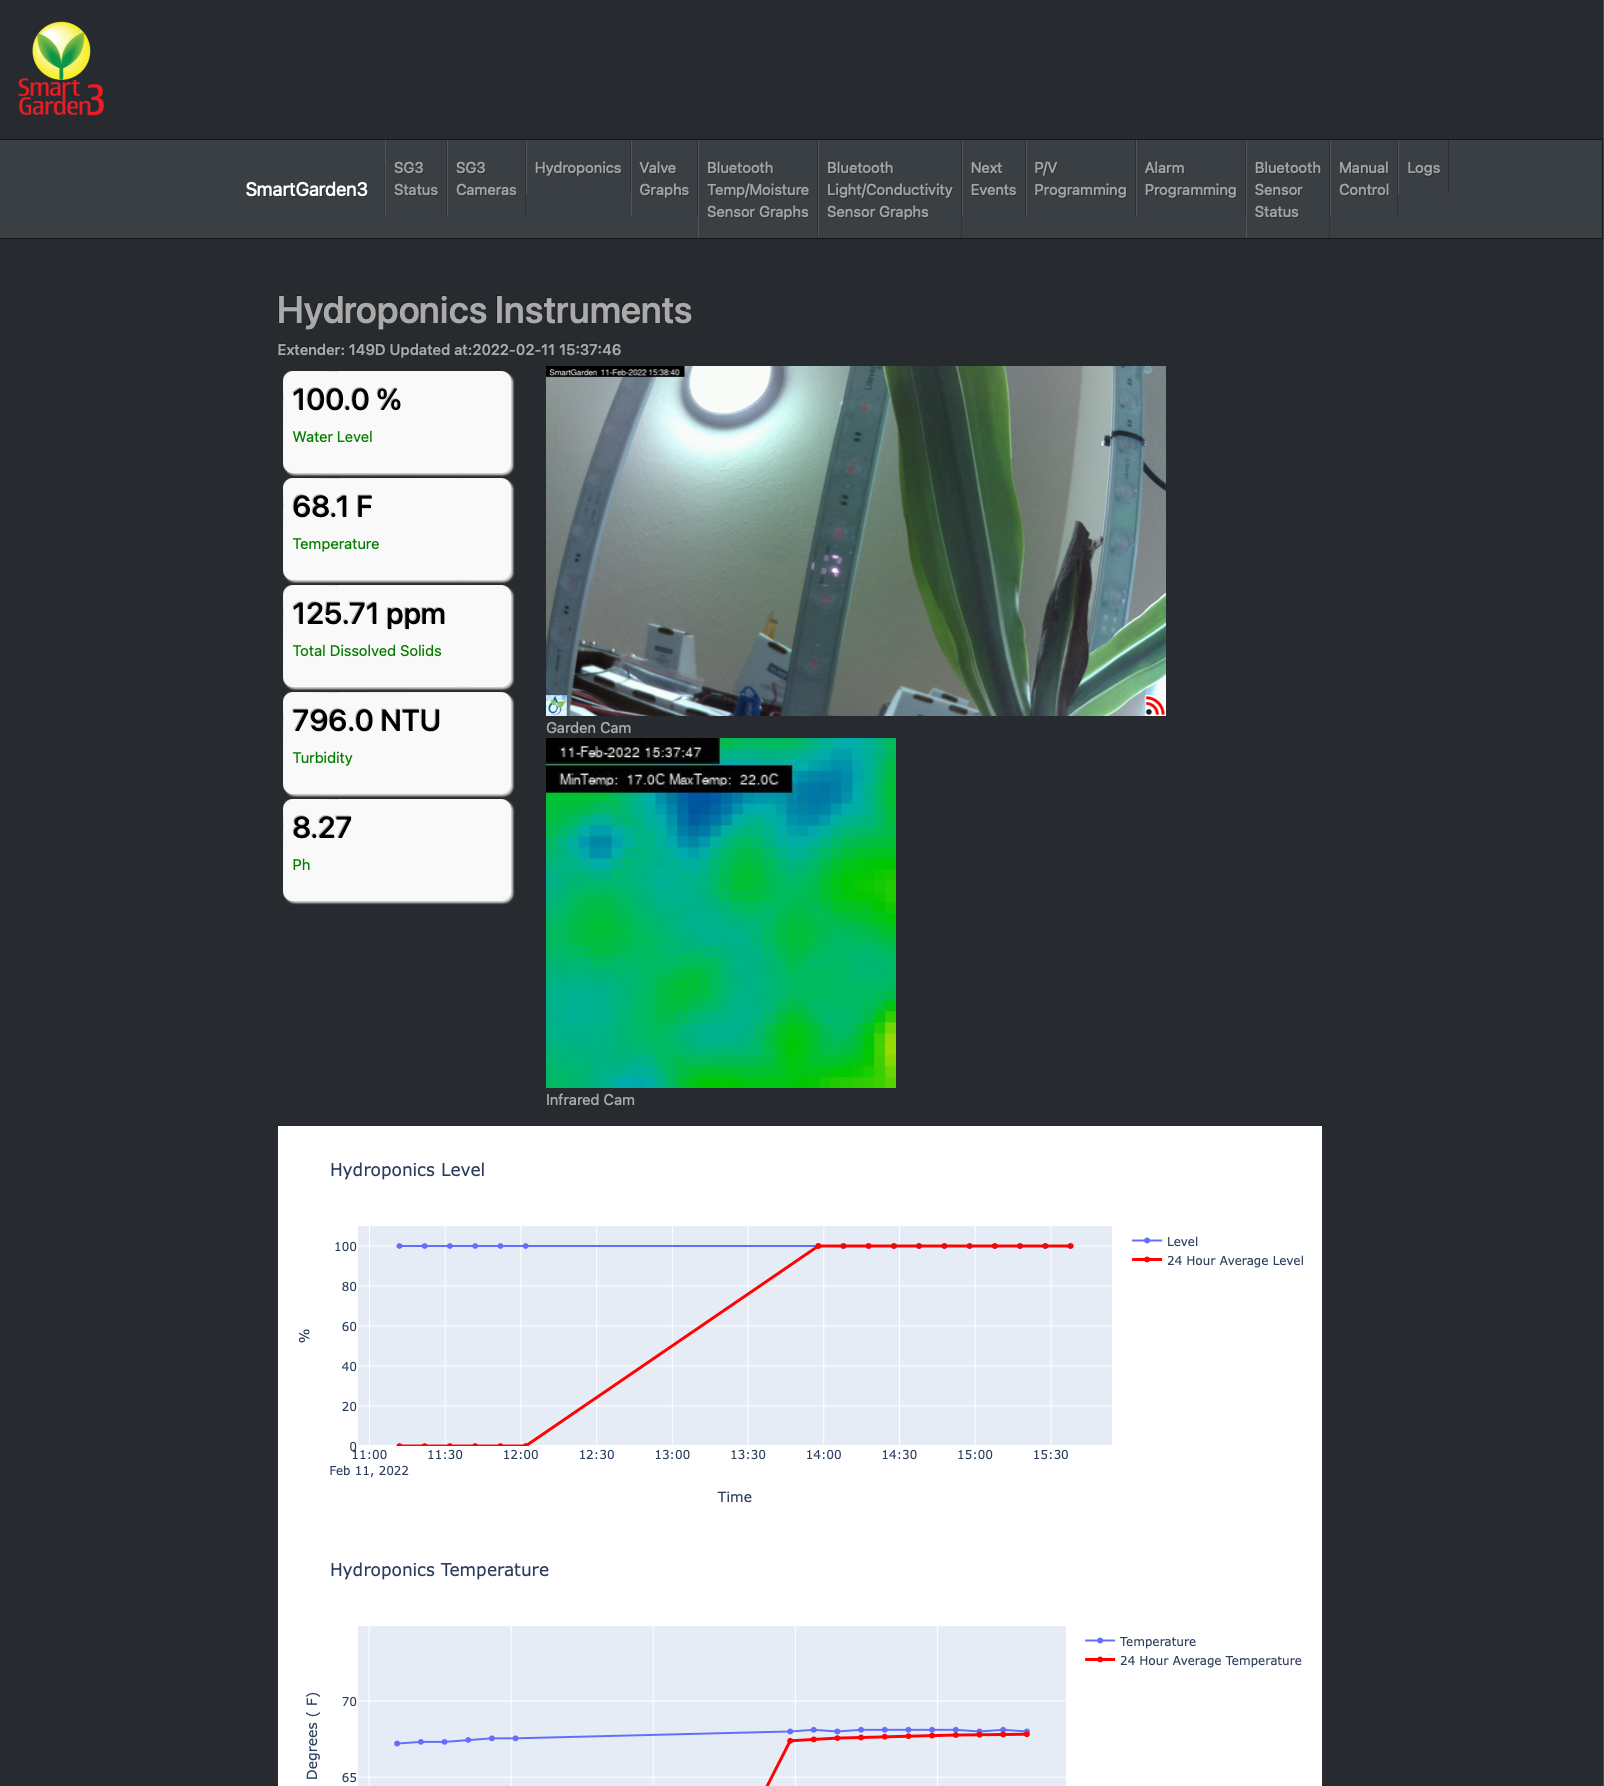Image resolution: width=1604 pixels, height=1786 pixels.
Task: Select the Hydroponics nav item
Action: [x=577, y=168]
